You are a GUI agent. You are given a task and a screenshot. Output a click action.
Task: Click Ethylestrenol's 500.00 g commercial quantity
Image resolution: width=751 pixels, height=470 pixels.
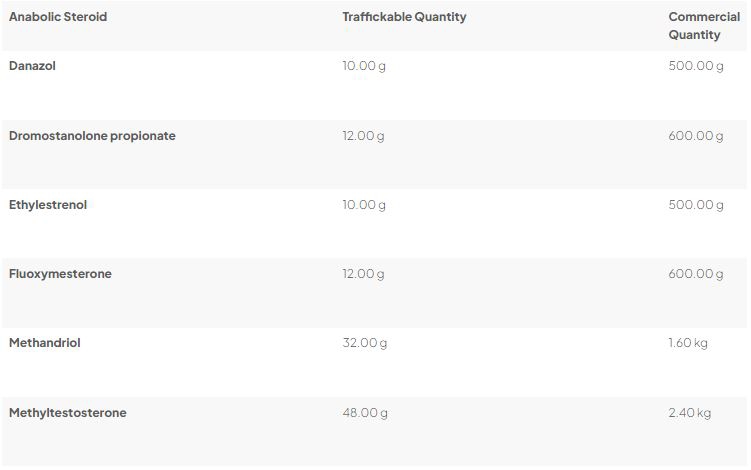[x=696, y=205]
